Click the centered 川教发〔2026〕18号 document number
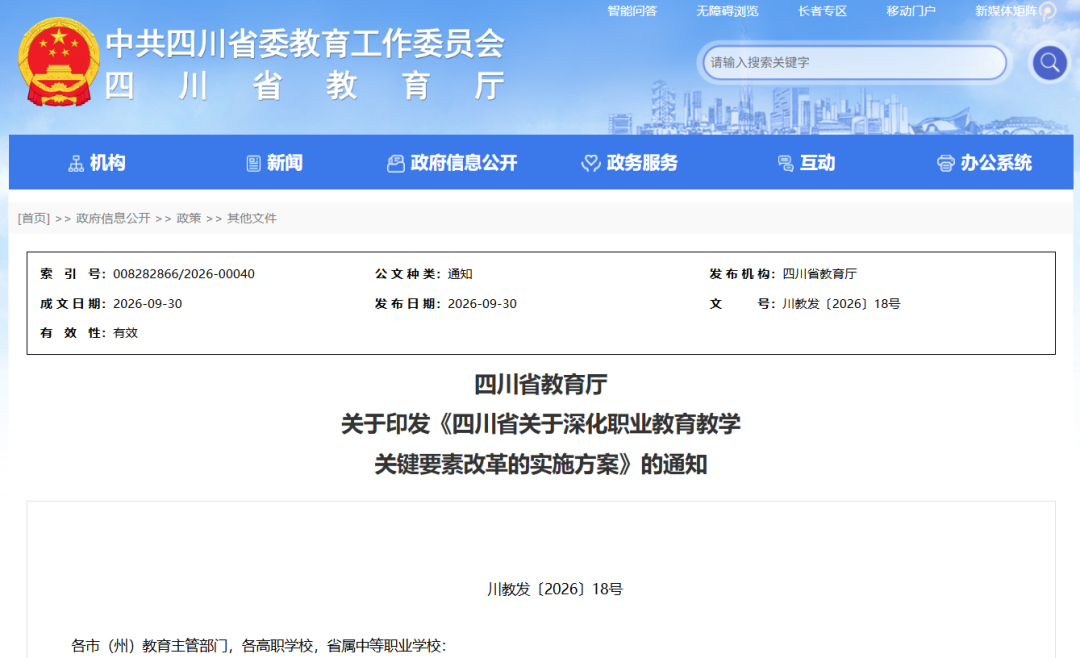Image resolution: width=1080 pixels, height=658 pixels. [x=554, y=589]
